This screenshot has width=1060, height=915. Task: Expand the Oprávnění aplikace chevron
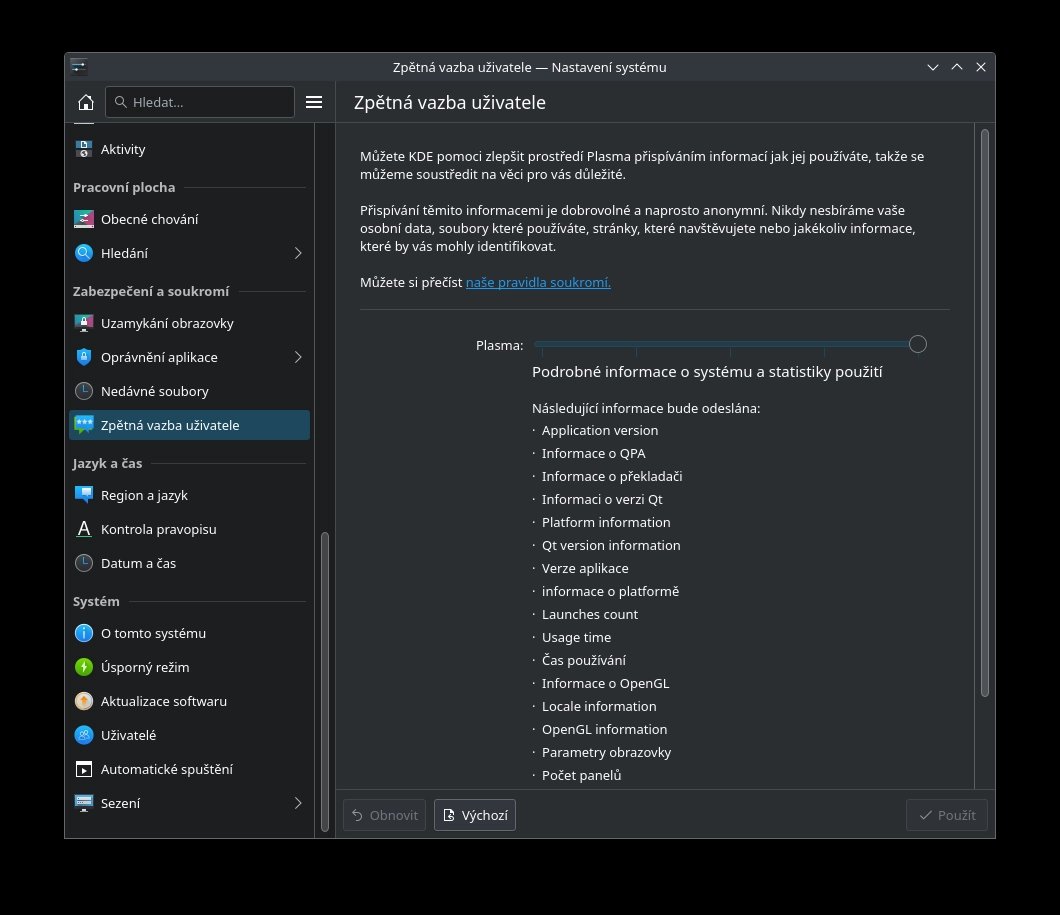pyautogui.click(x=298, y=357)
